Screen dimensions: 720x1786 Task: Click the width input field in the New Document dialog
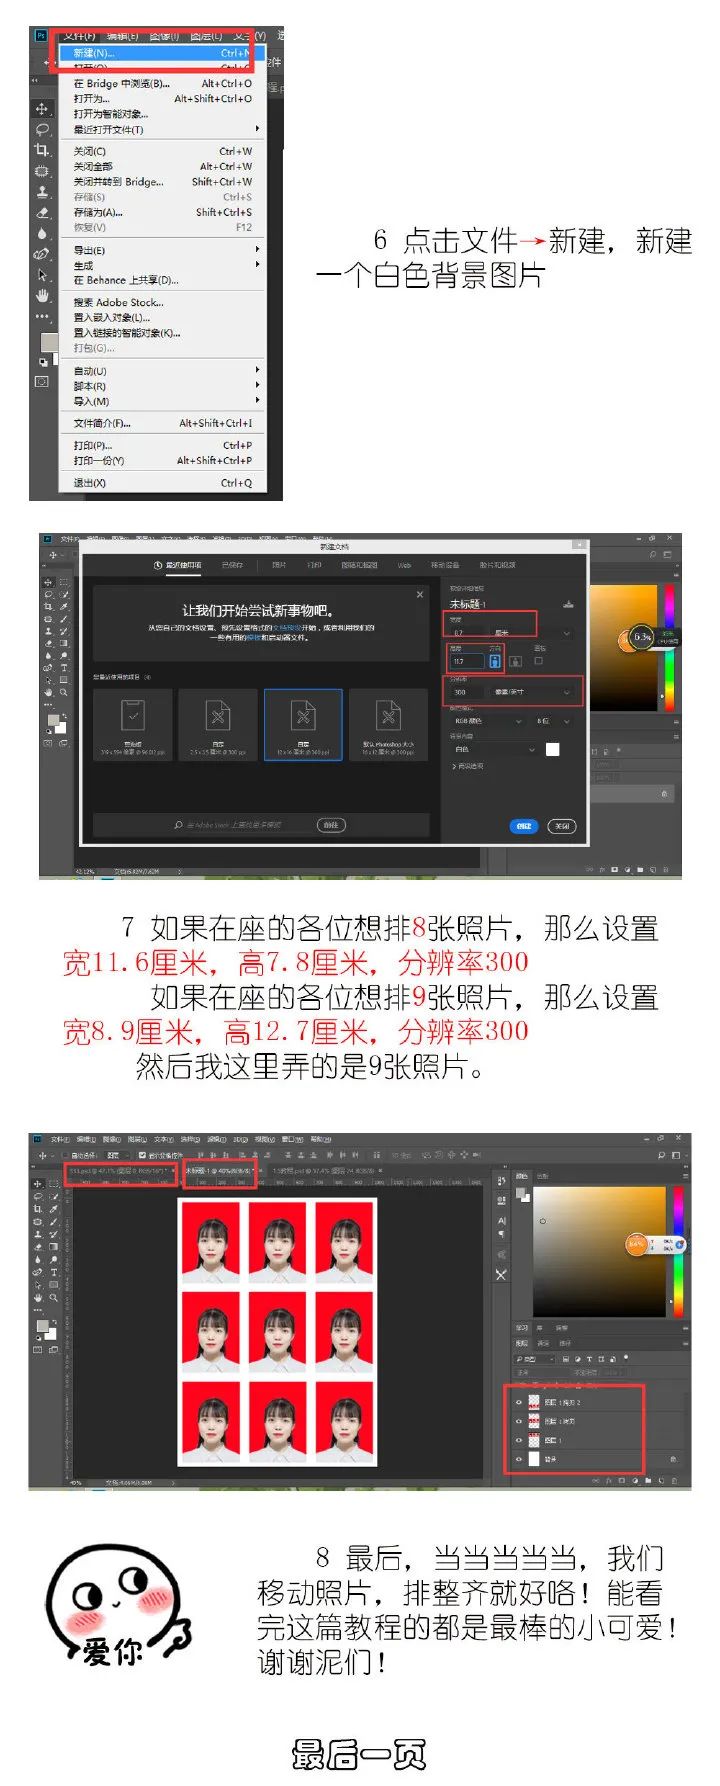[466, 633]
